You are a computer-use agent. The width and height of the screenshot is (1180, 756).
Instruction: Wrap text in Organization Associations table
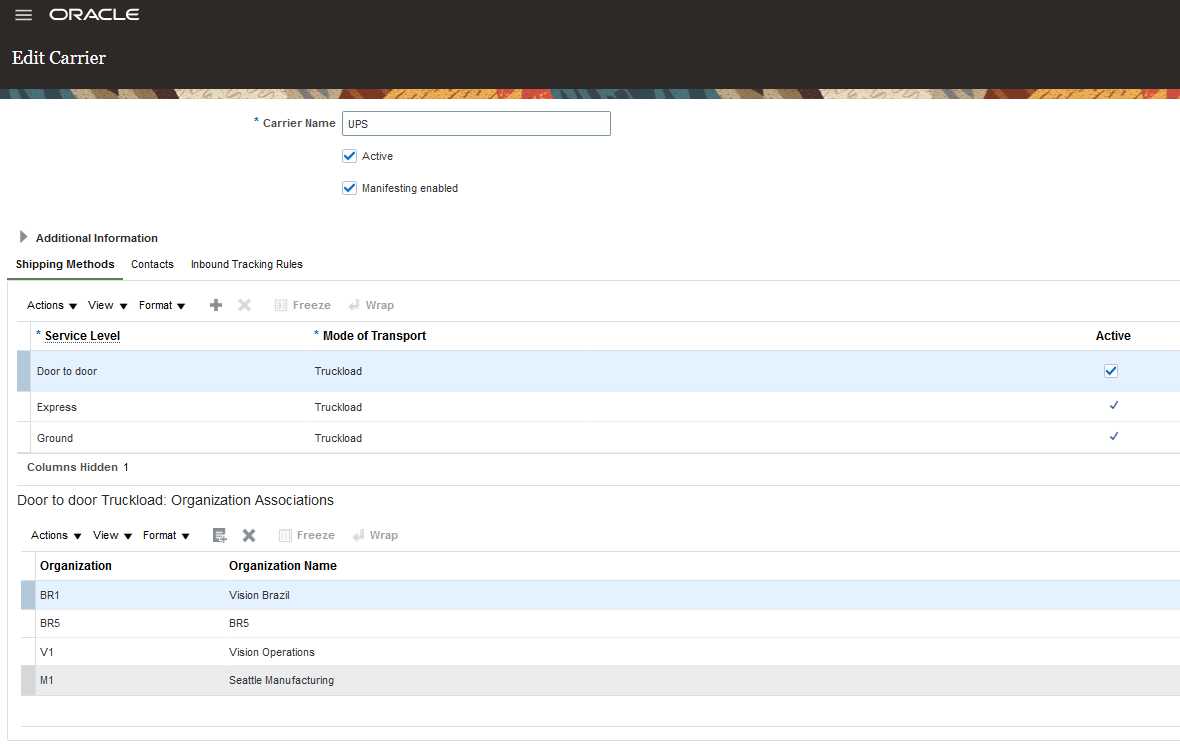[x=375, y=535]
